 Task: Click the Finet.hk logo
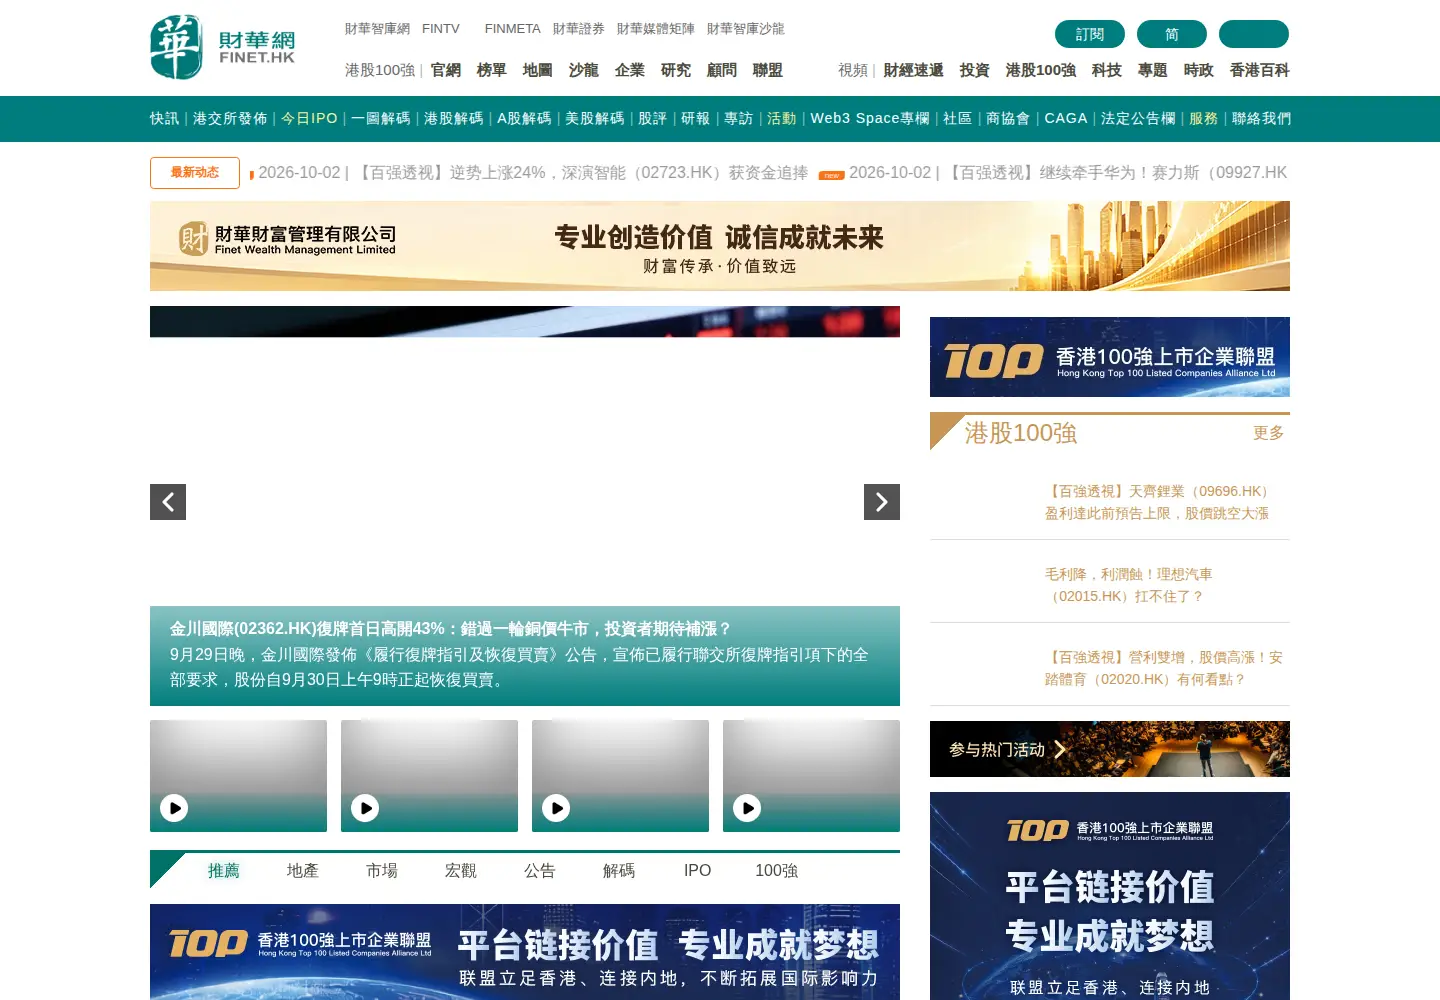coord(223,47)
